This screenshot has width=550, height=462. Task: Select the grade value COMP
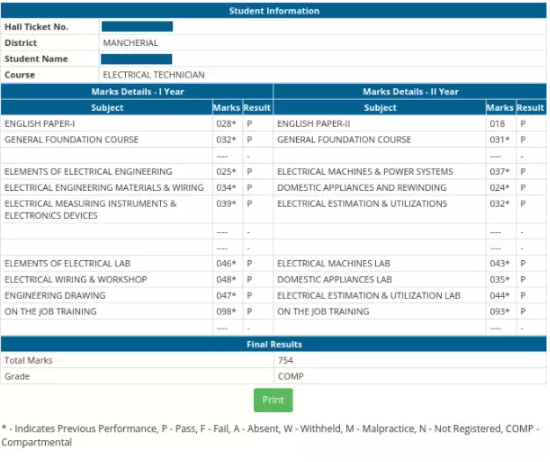(x=290, y=376)
